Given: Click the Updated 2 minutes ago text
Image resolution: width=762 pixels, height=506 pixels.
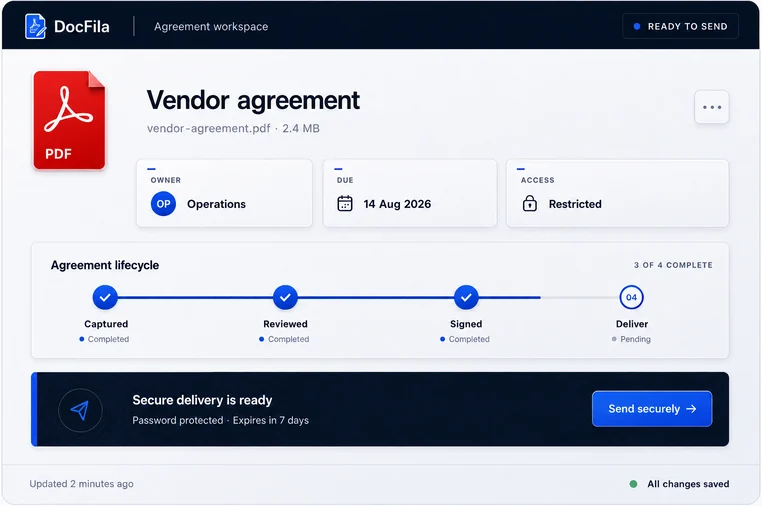Looking at the screenshot, I should [x=81, y=484].
